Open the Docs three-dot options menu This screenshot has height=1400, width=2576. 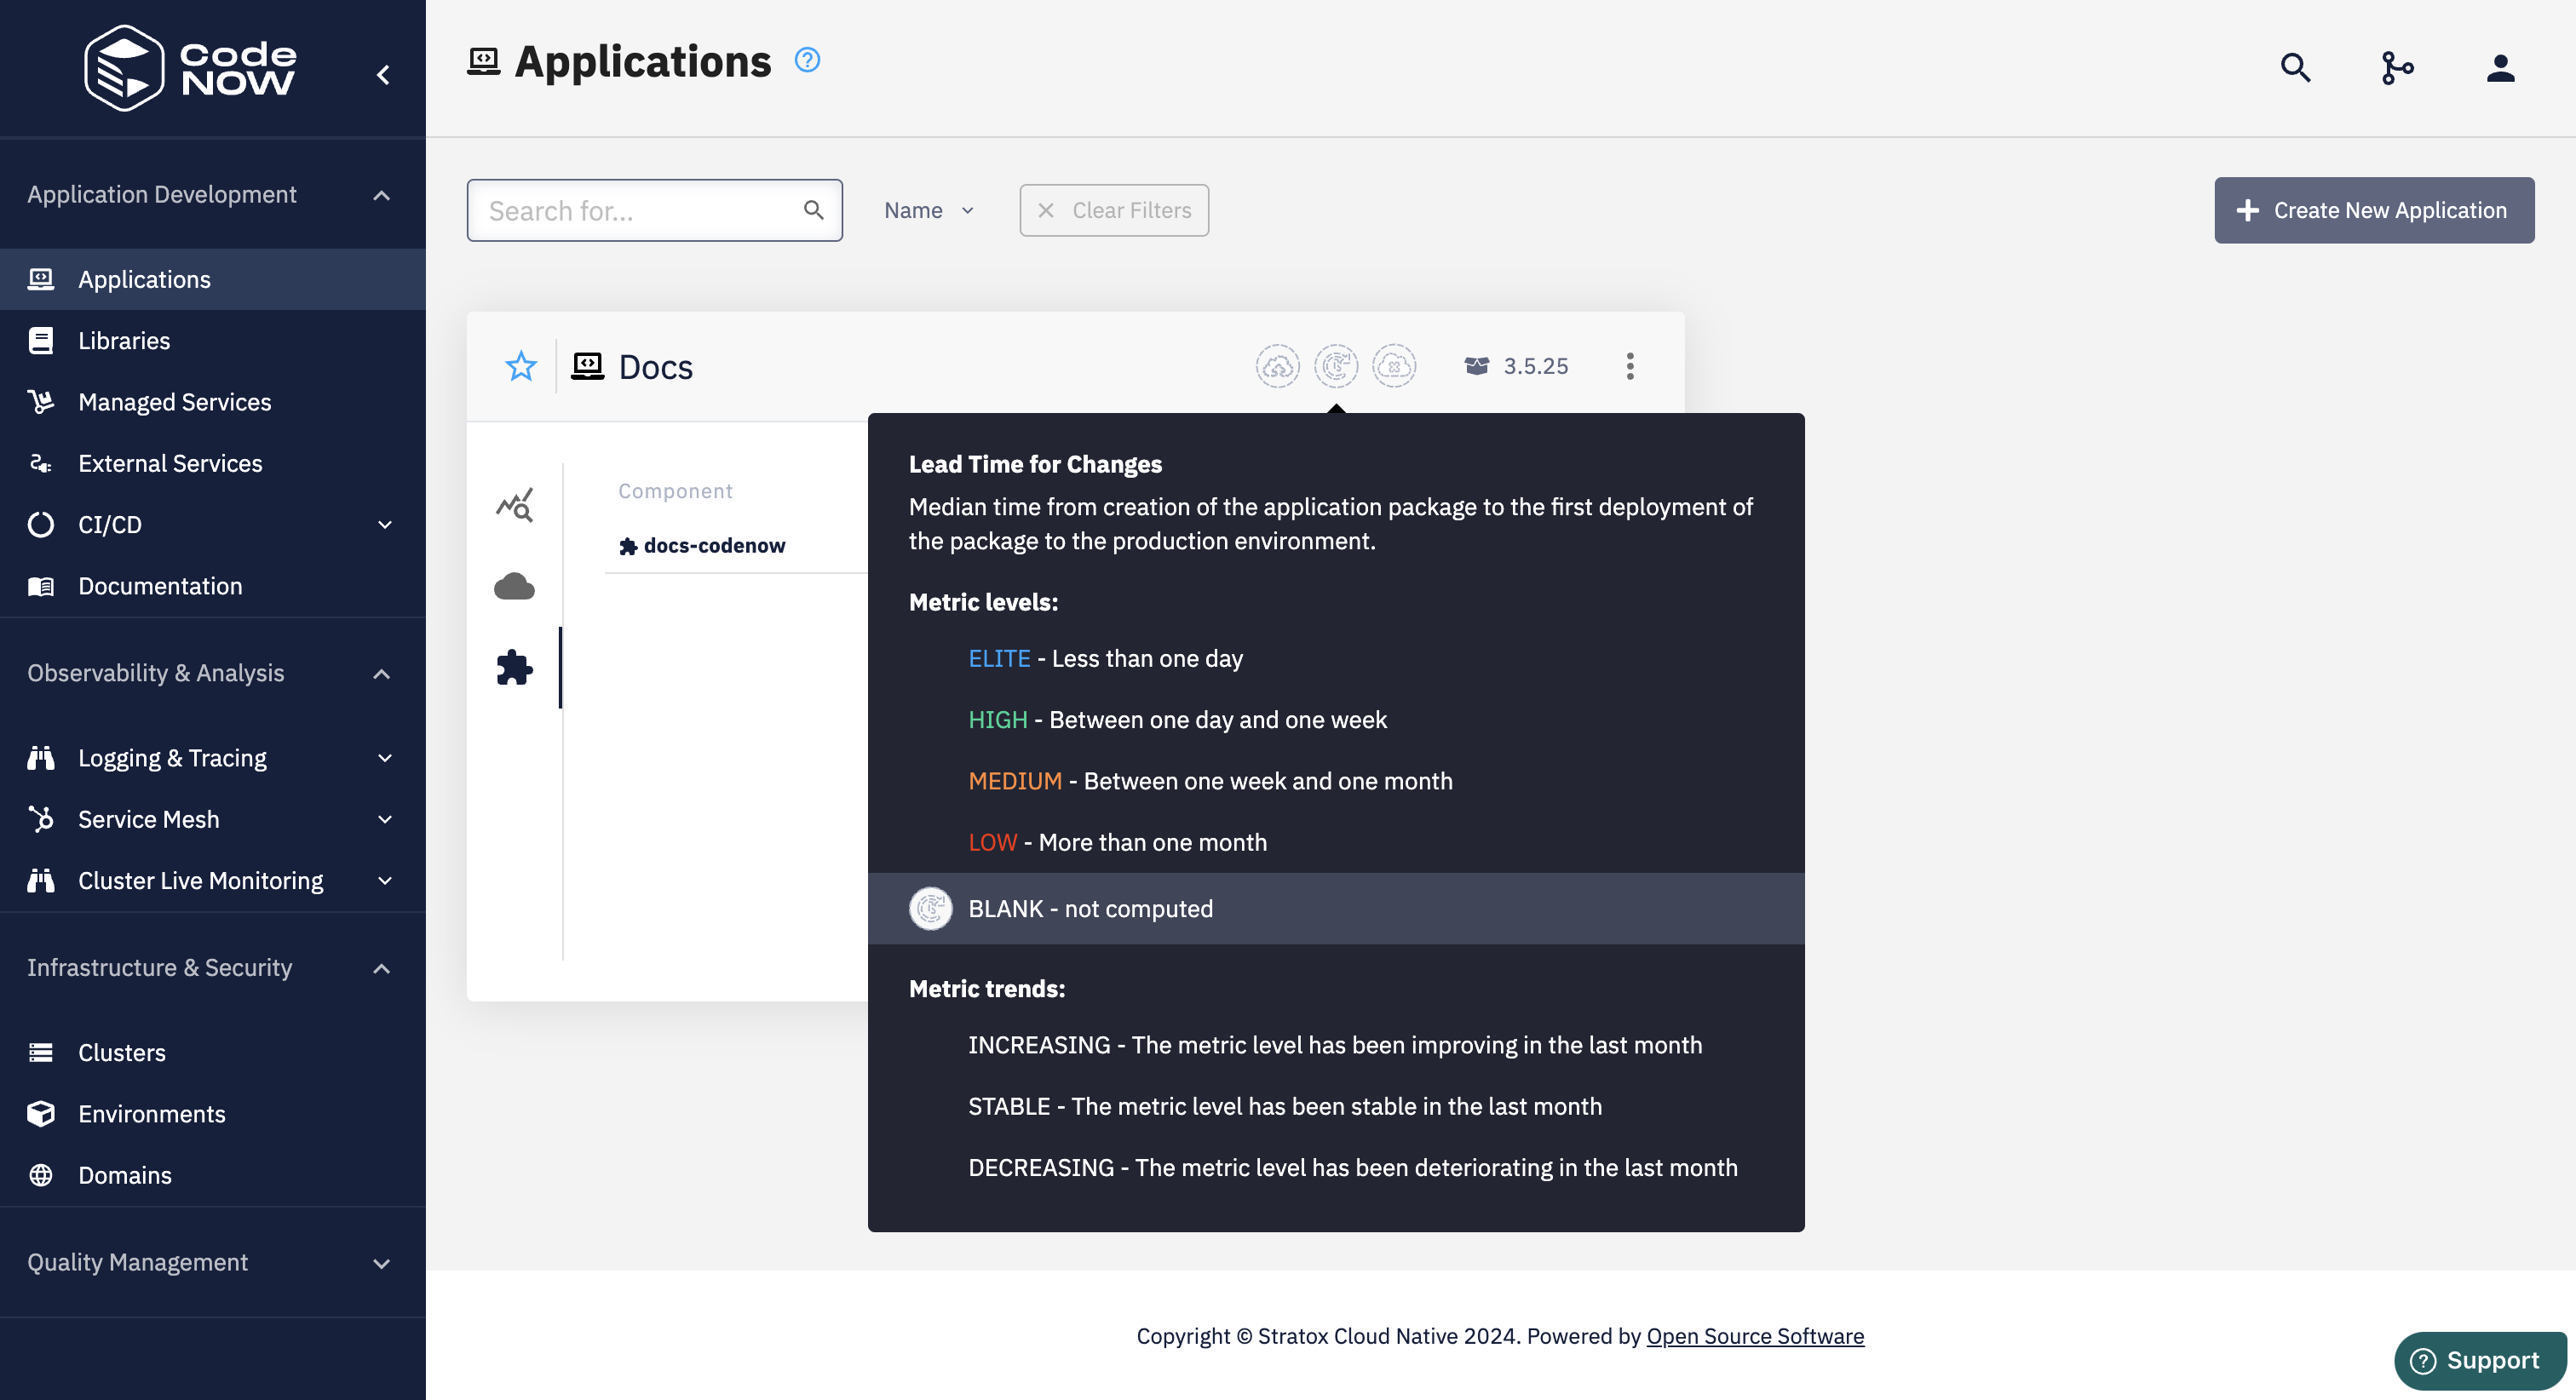pos(1629,366)
